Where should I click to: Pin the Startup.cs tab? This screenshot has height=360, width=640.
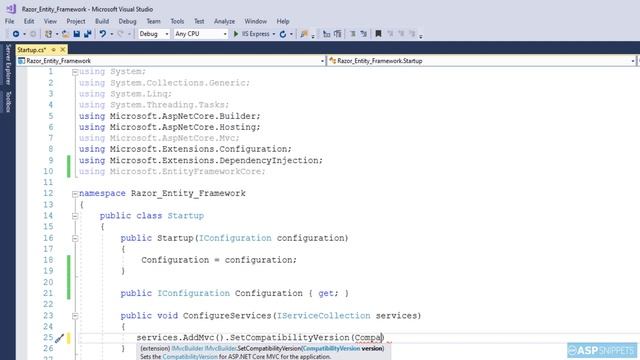click(53, 50)
